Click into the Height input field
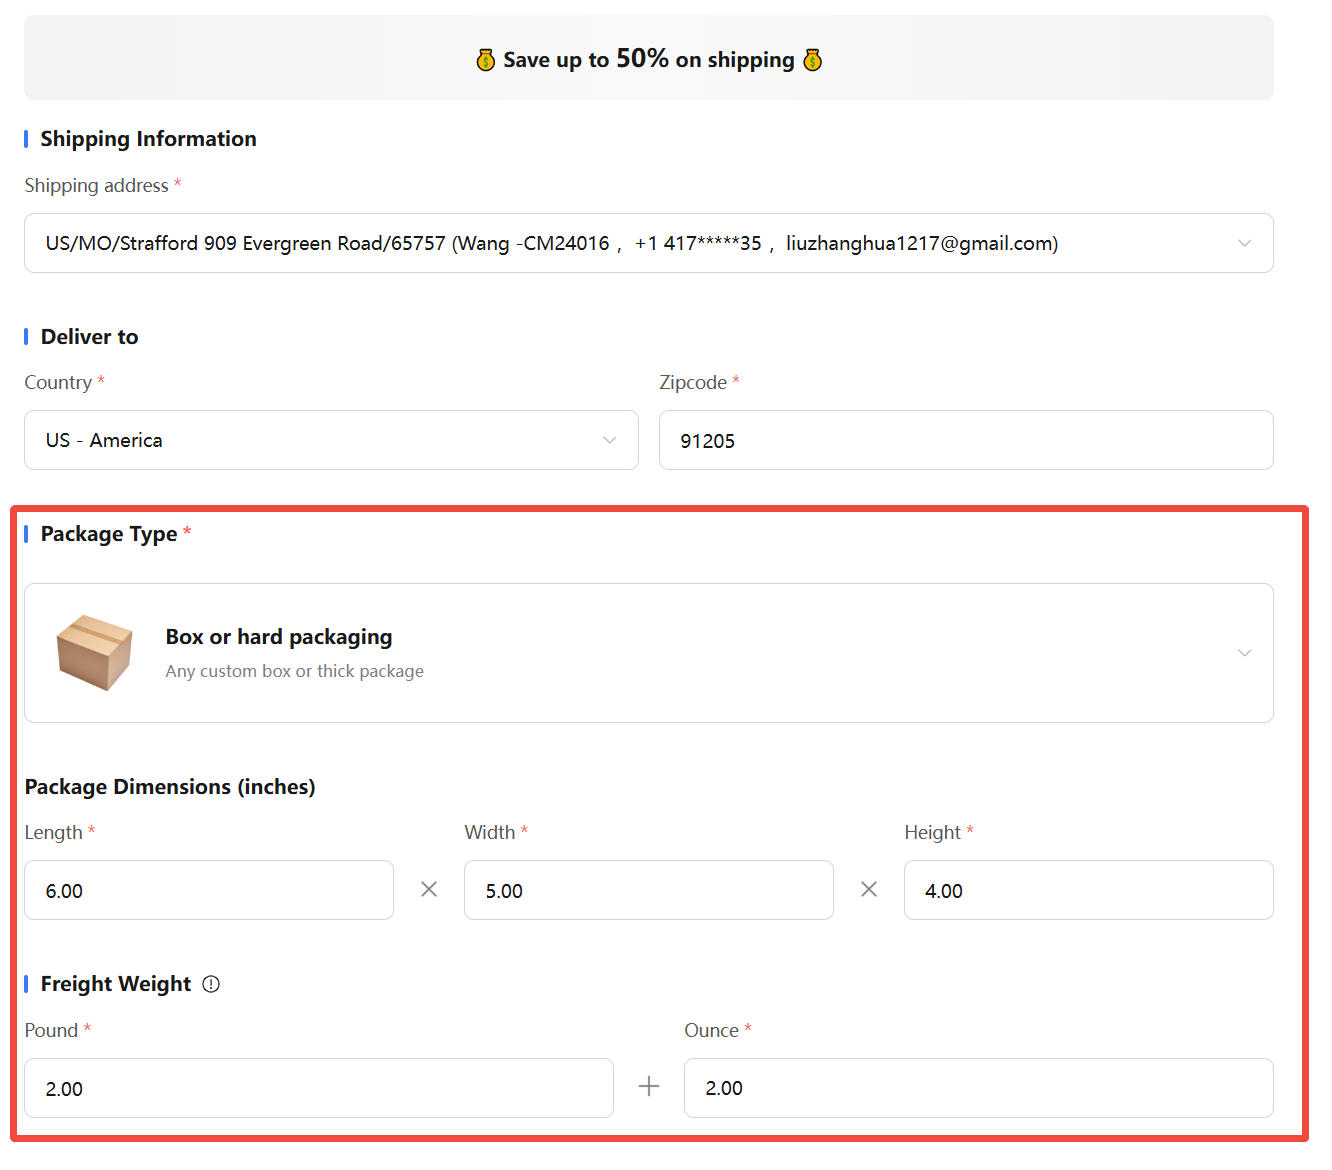Viewport: 1332px width, 1170px height. [x=1088, y=890]
